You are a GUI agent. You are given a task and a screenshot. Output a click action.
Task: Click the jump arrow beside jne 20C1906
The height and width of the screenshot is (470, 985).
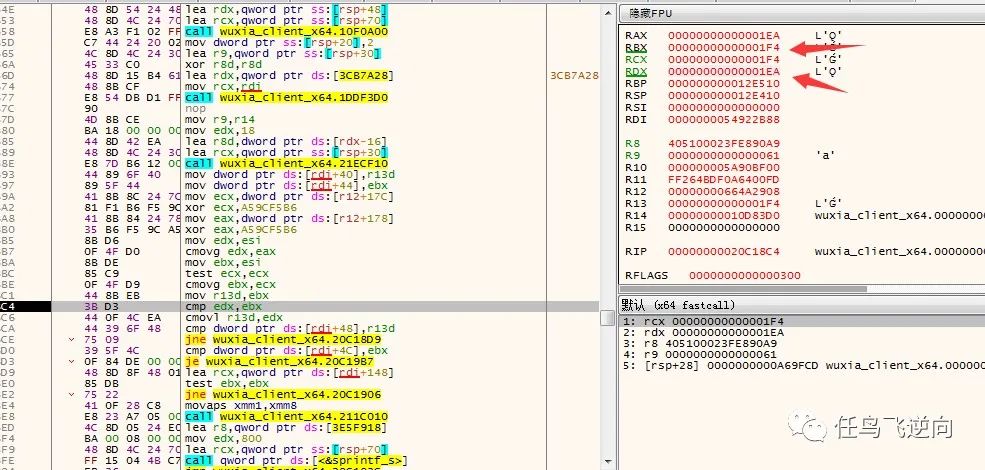point(72,395)
